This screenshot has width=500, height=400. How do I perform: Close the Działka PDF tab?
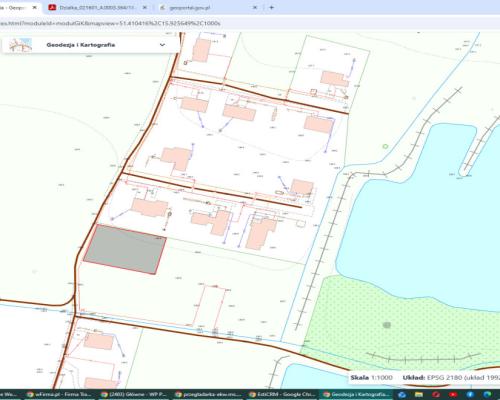tap(144, 7)
